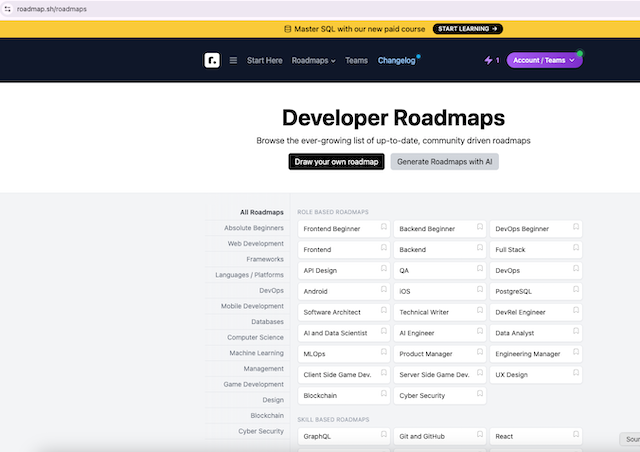640x452 pixels.
Task: Filter by Game Development category
Action: tap(253, 384)
